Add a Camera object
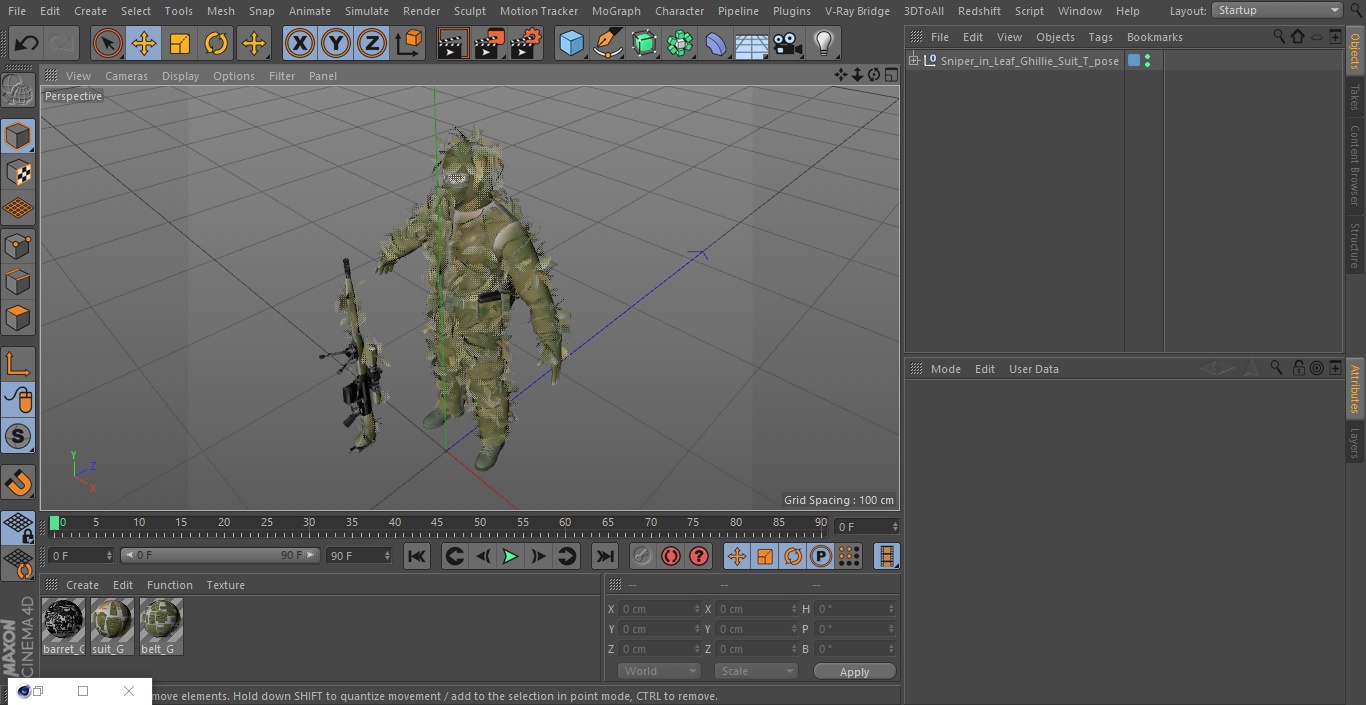Image resolution: width=1366 pixels, height=705 pixels. point(788,44)
